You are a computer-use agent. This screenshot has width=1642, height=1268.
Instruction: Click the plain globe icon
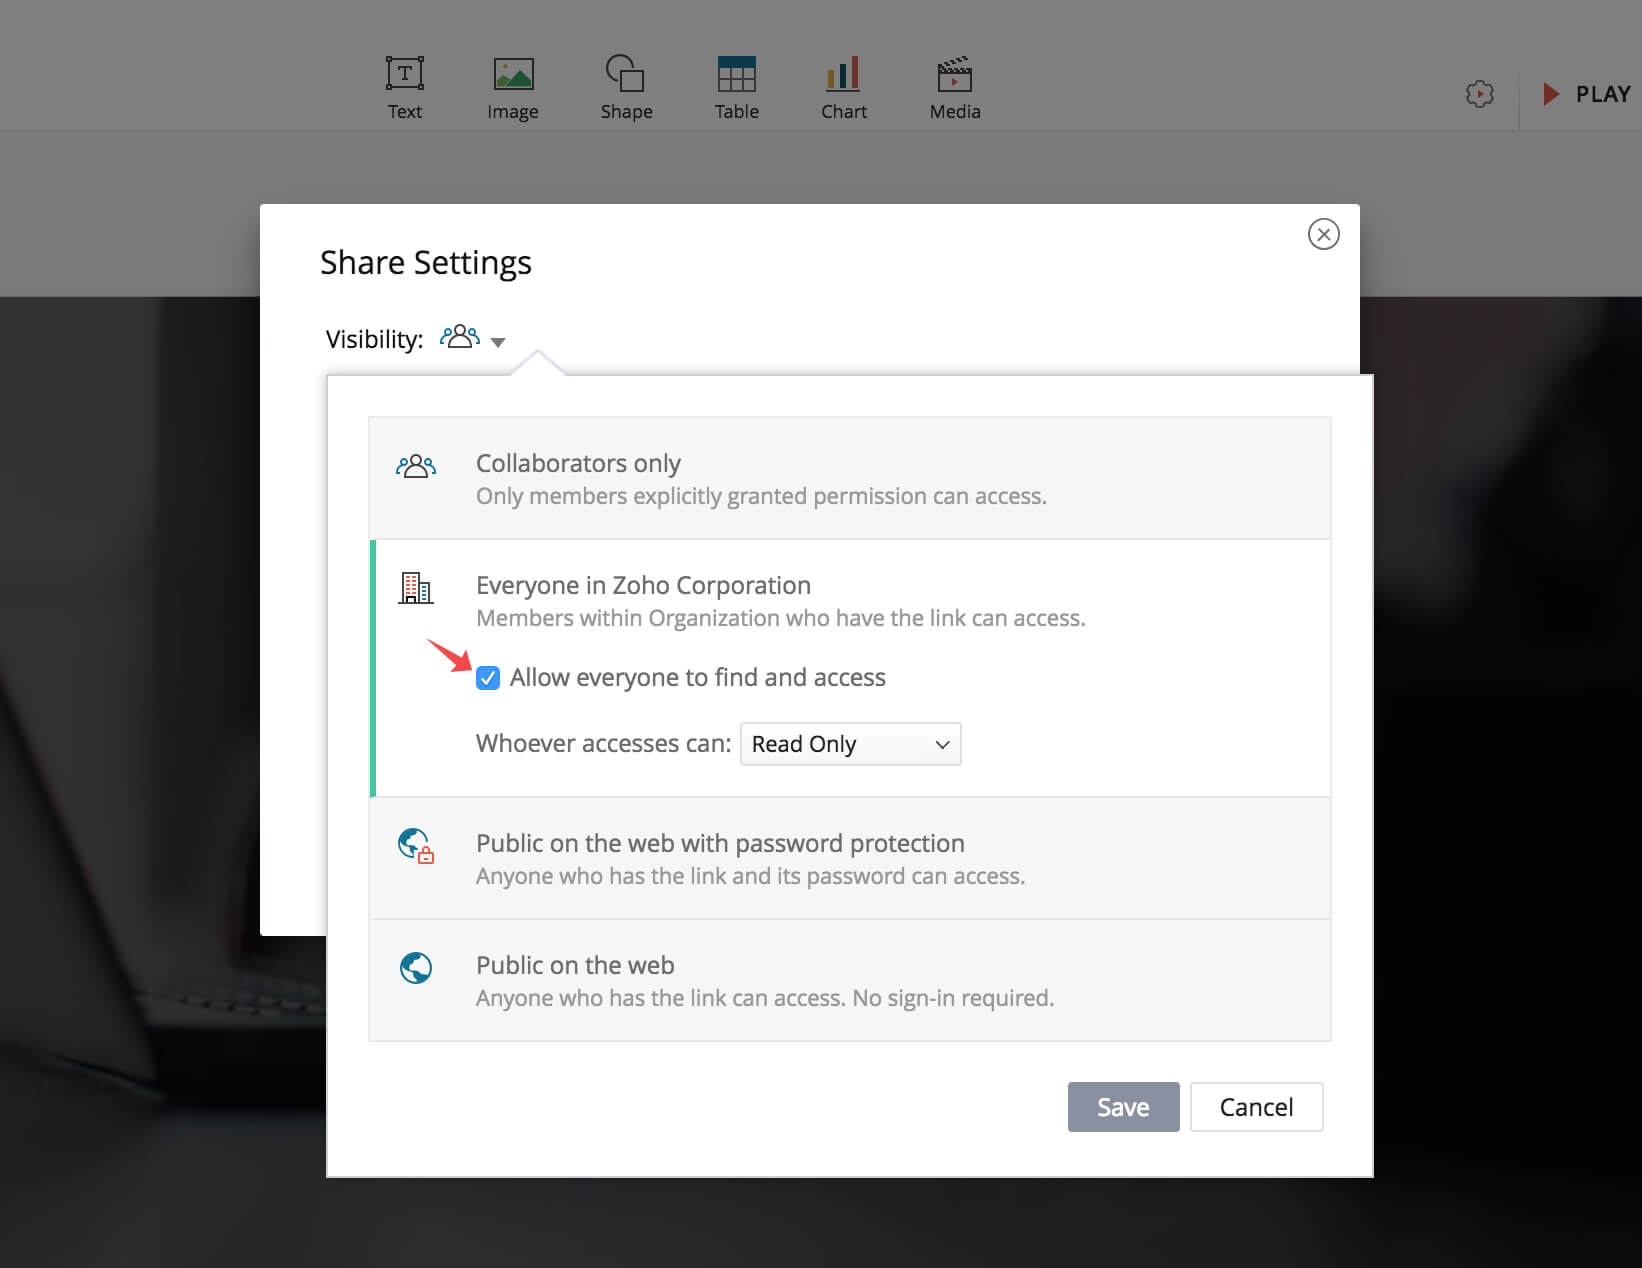coord(416,968)
